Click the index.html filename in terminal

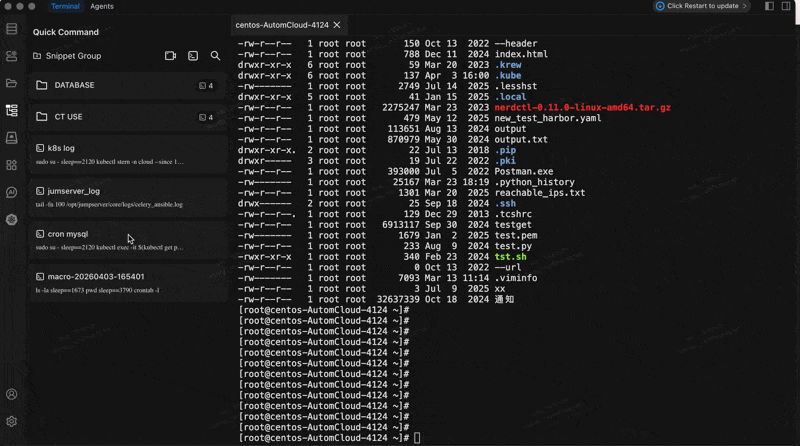[x=521, y=54]
